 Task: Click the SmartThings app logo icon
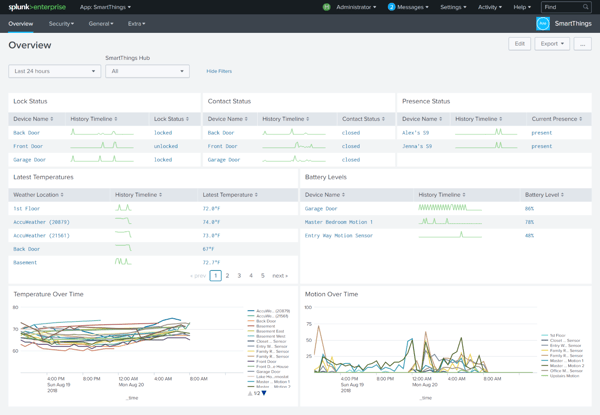[543, 23]
